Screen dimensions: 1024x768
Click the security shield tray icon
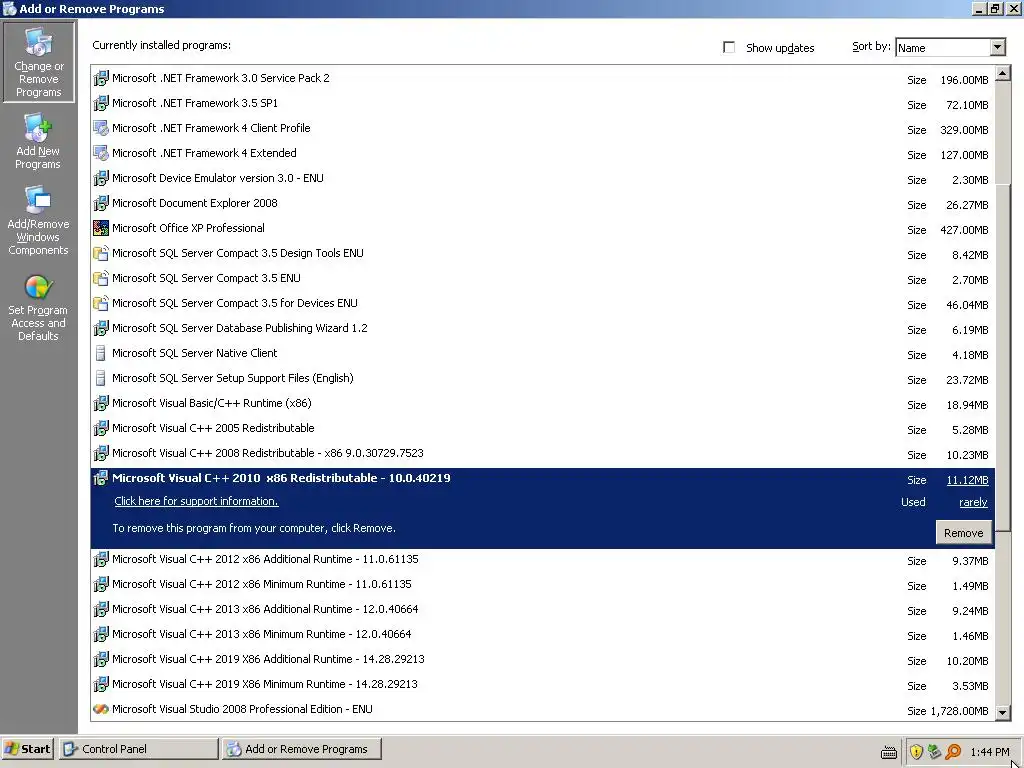[916, 752]
